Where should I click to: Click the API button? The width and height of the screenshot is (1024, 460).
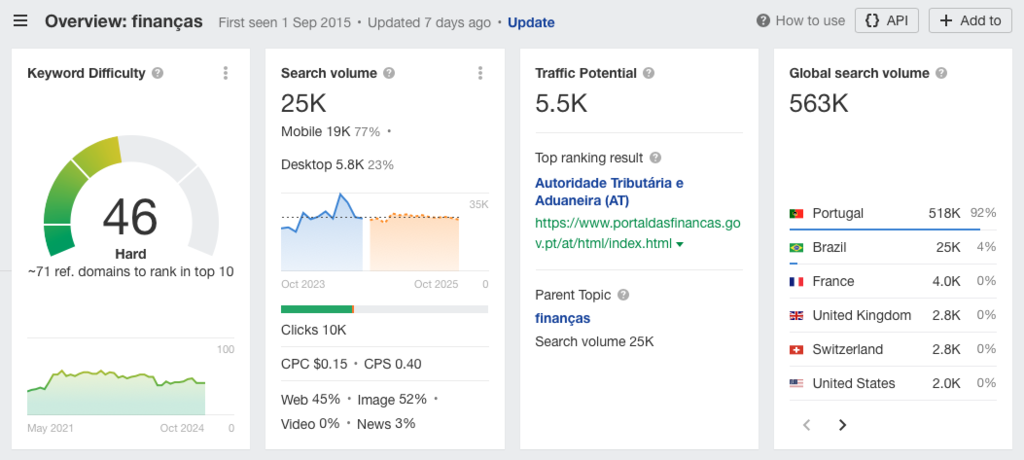click(887, 20)
